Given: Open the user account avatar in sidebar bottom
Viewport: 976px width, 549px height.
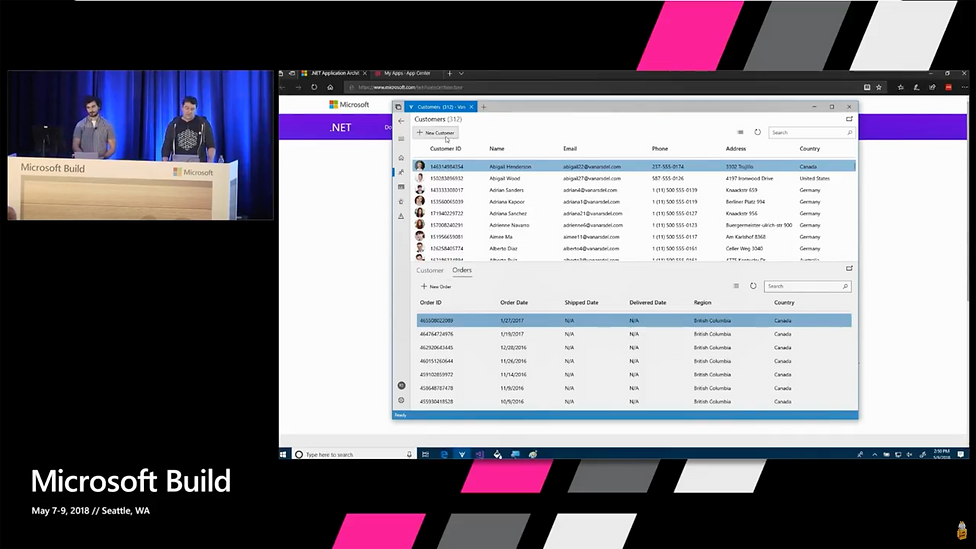Looking at the screenshot, I should coord(401,385).
